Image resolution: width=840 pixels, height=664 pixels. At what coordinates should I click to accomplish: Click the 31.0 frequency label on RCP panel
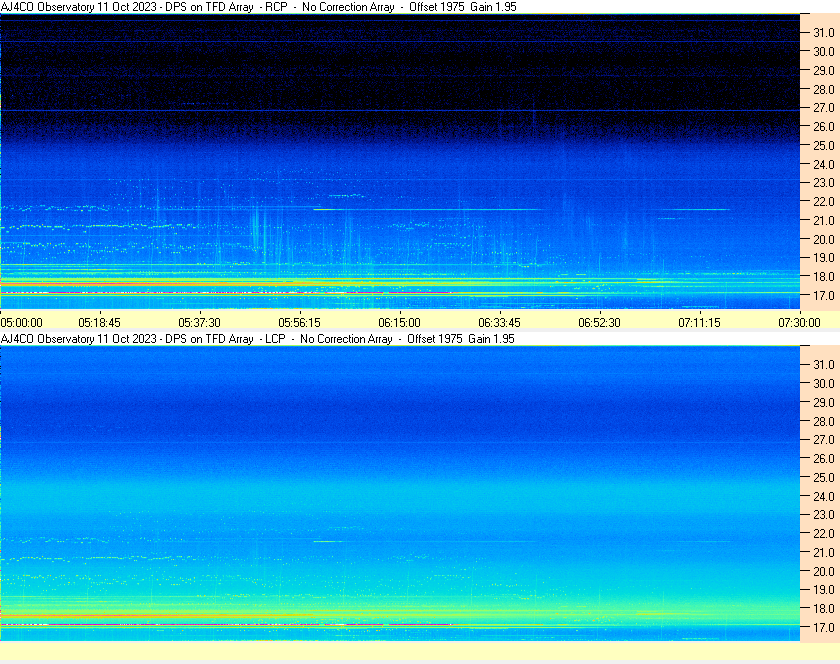click(x=824, y=33)
